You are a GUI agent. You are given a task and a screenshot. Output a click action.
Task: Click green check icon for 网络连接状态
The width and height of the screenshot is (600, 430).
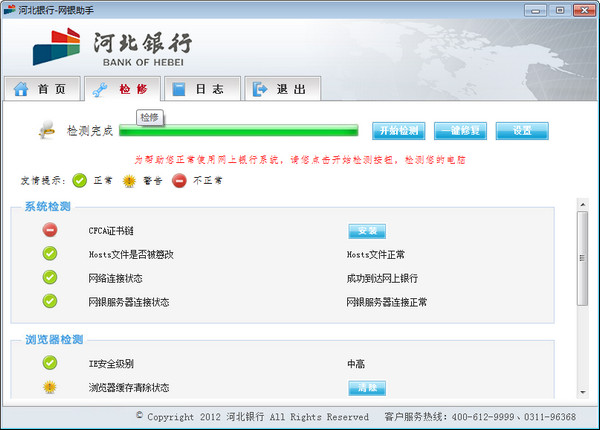(x=50, y=277)
